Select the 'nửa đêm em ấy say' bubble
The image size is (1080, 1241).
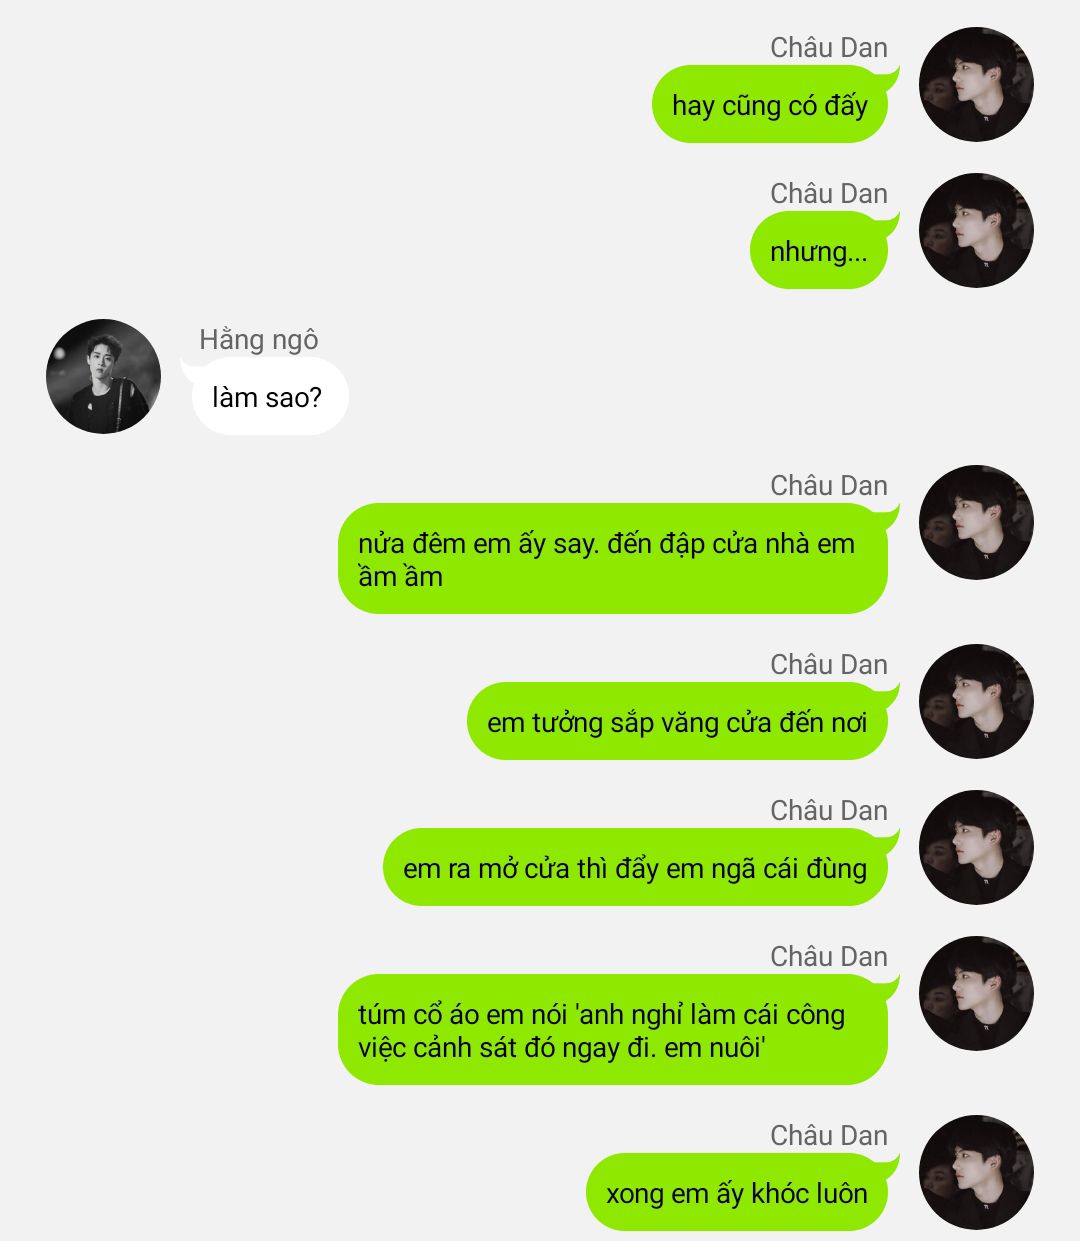(613, 559)
